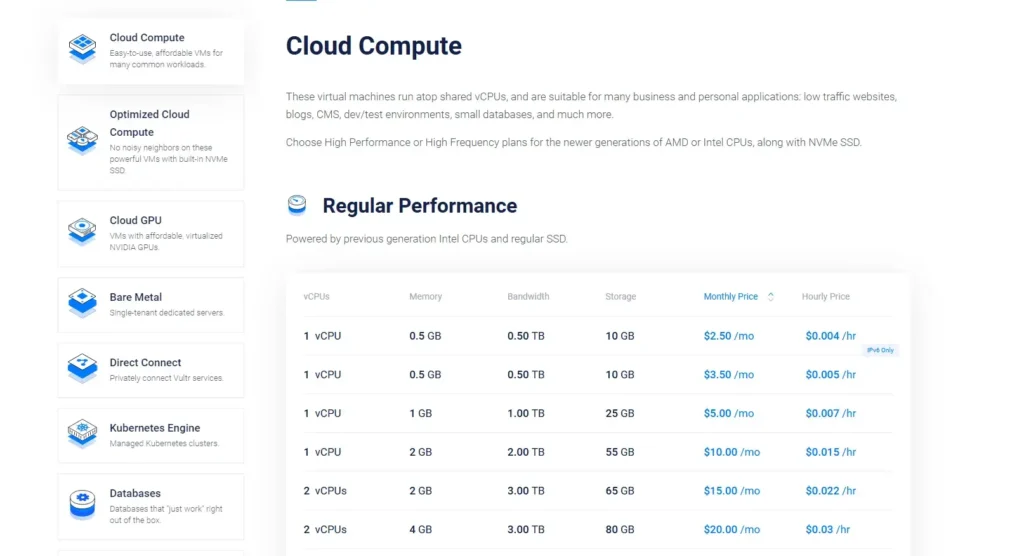Click the $0.004 /hr hourly price
Viewport: 1024px width, 556px height.
point(830,336)
